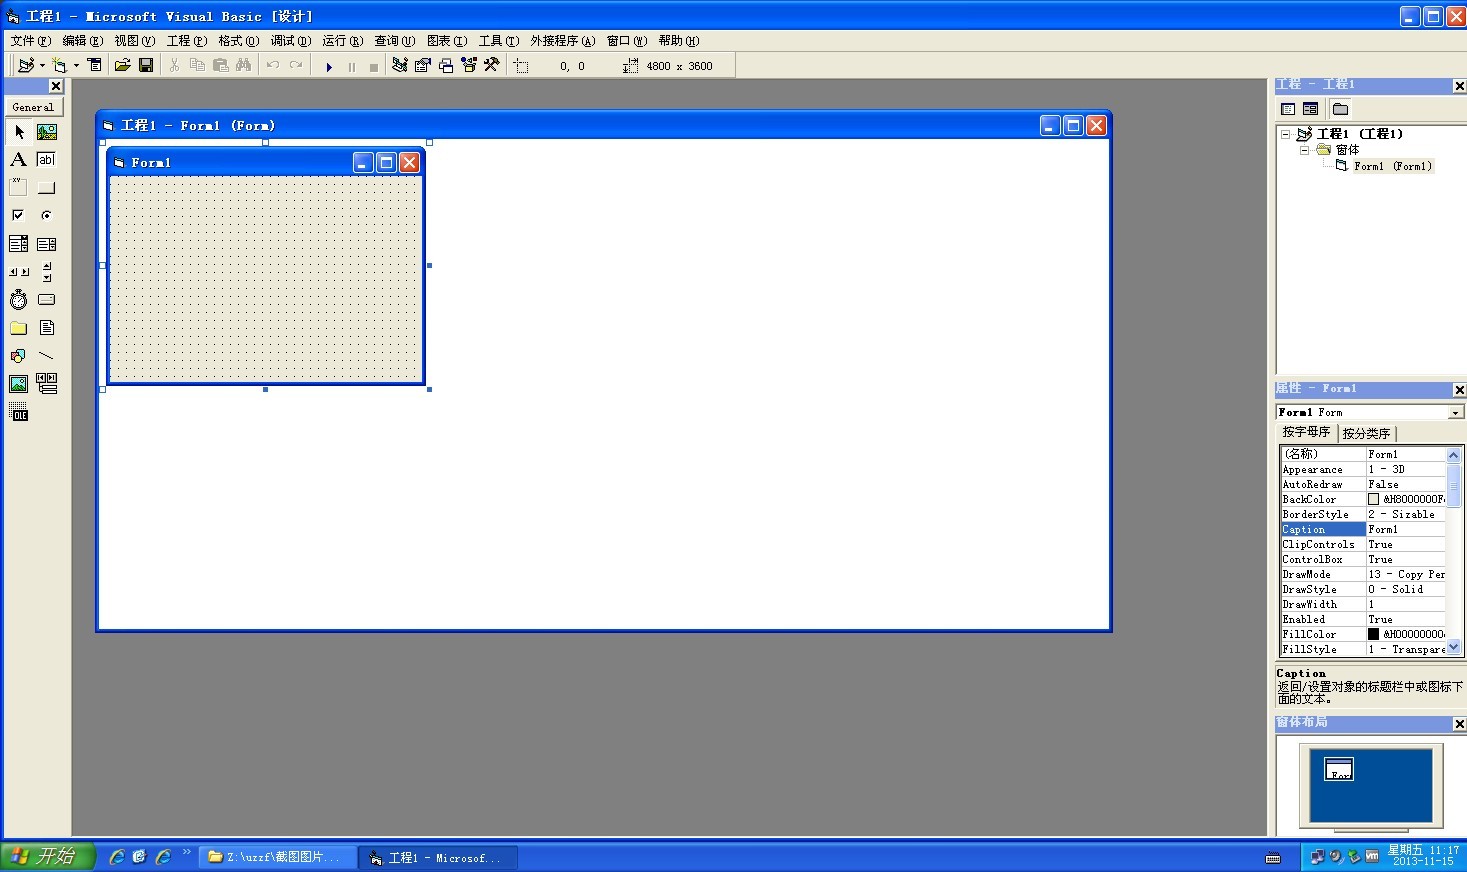Open the object selector dropdown in Properties window
Image resolution: width=1467 pixels, height=872 pixels.
pos(1455,411)
